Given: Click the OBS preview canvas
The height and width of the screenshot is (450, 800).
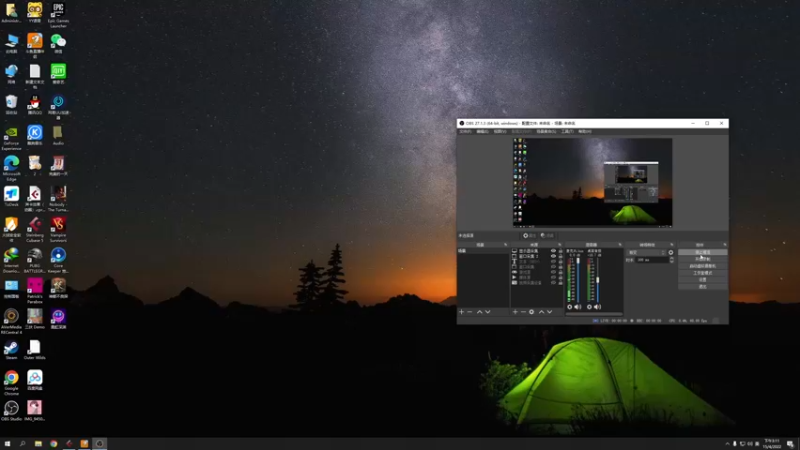Looking at the screenshot, I should pos(592,182).
